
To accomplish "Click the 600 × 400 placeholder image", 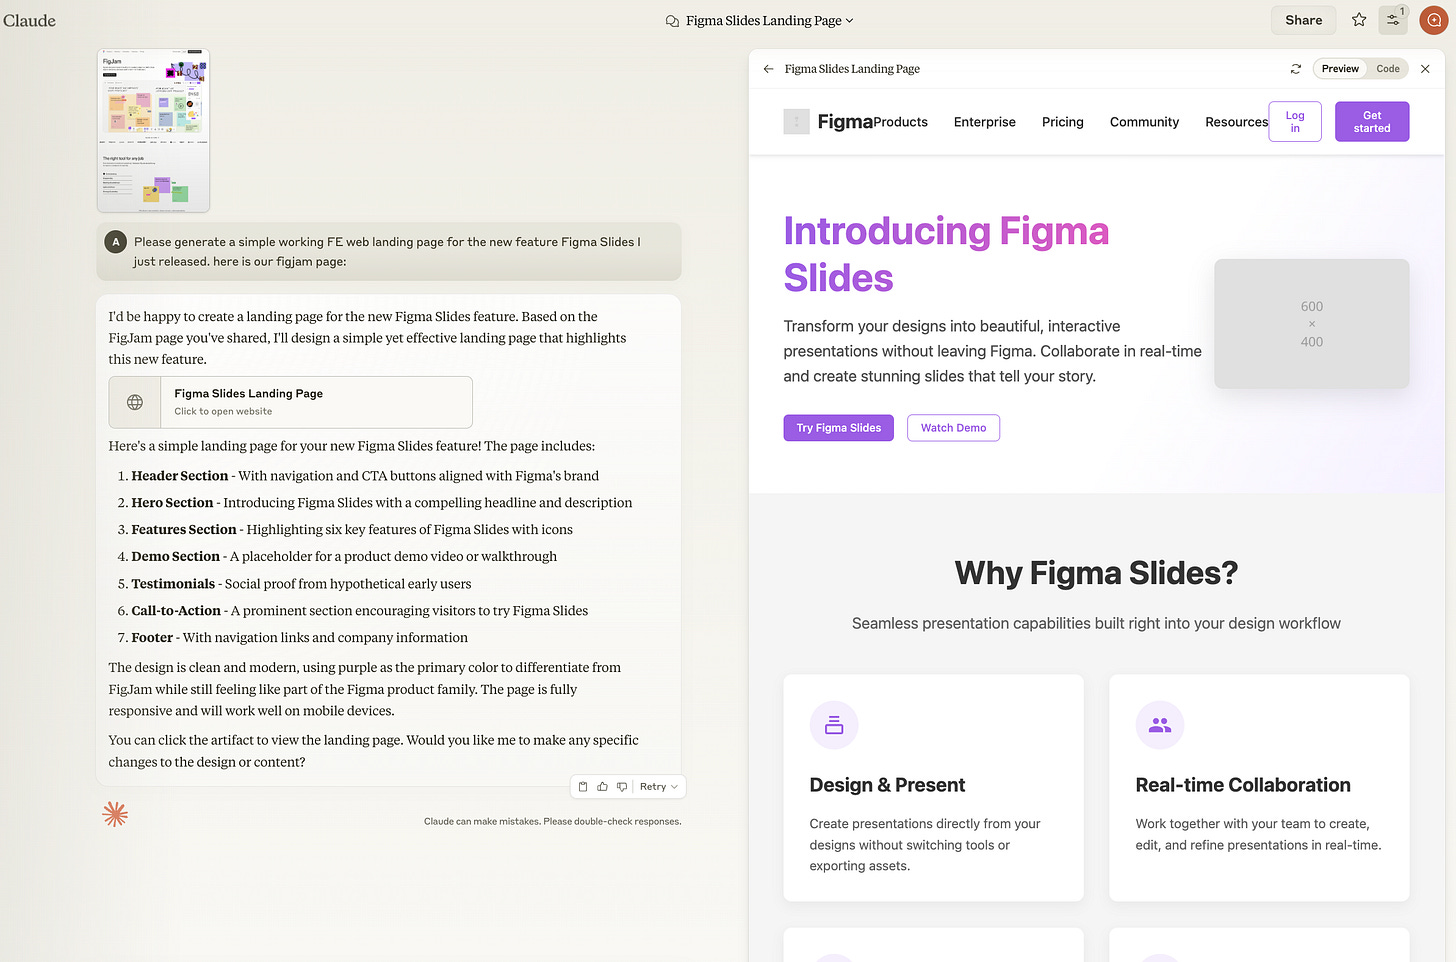I will coord(1312,324).
